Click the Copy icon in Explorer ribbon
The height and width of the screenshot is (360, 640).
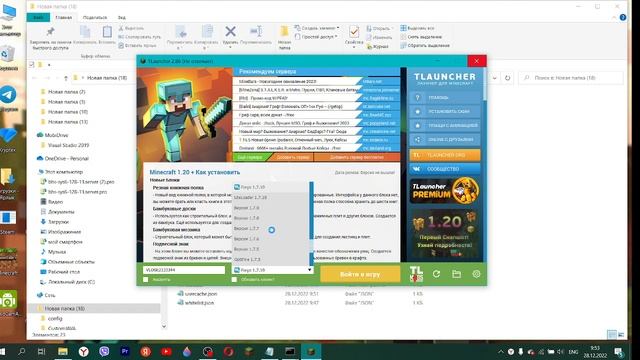[x=85, y=32]
